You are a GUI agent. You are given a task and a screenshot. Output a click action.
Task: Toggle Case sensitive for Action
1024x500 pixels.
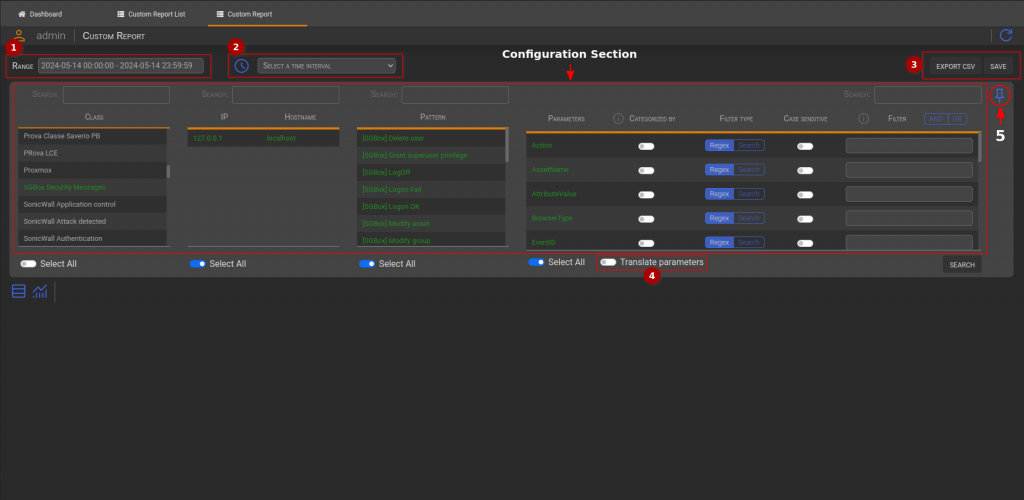click(x=805, y=146)
